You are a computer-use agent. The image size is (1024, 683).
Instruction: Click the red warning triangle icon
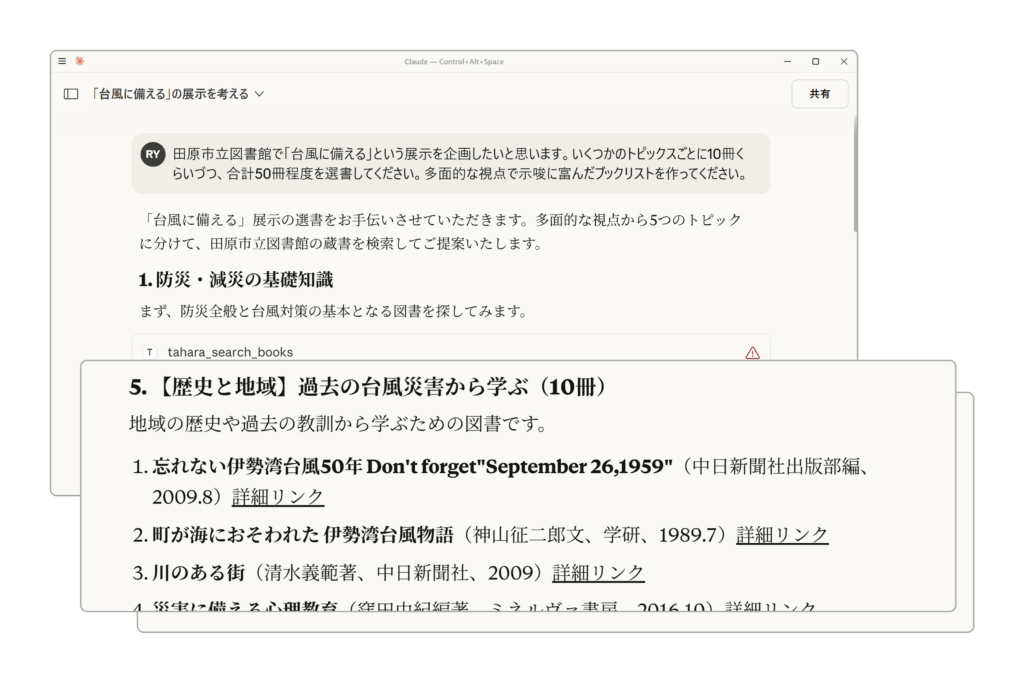(752, 352)
